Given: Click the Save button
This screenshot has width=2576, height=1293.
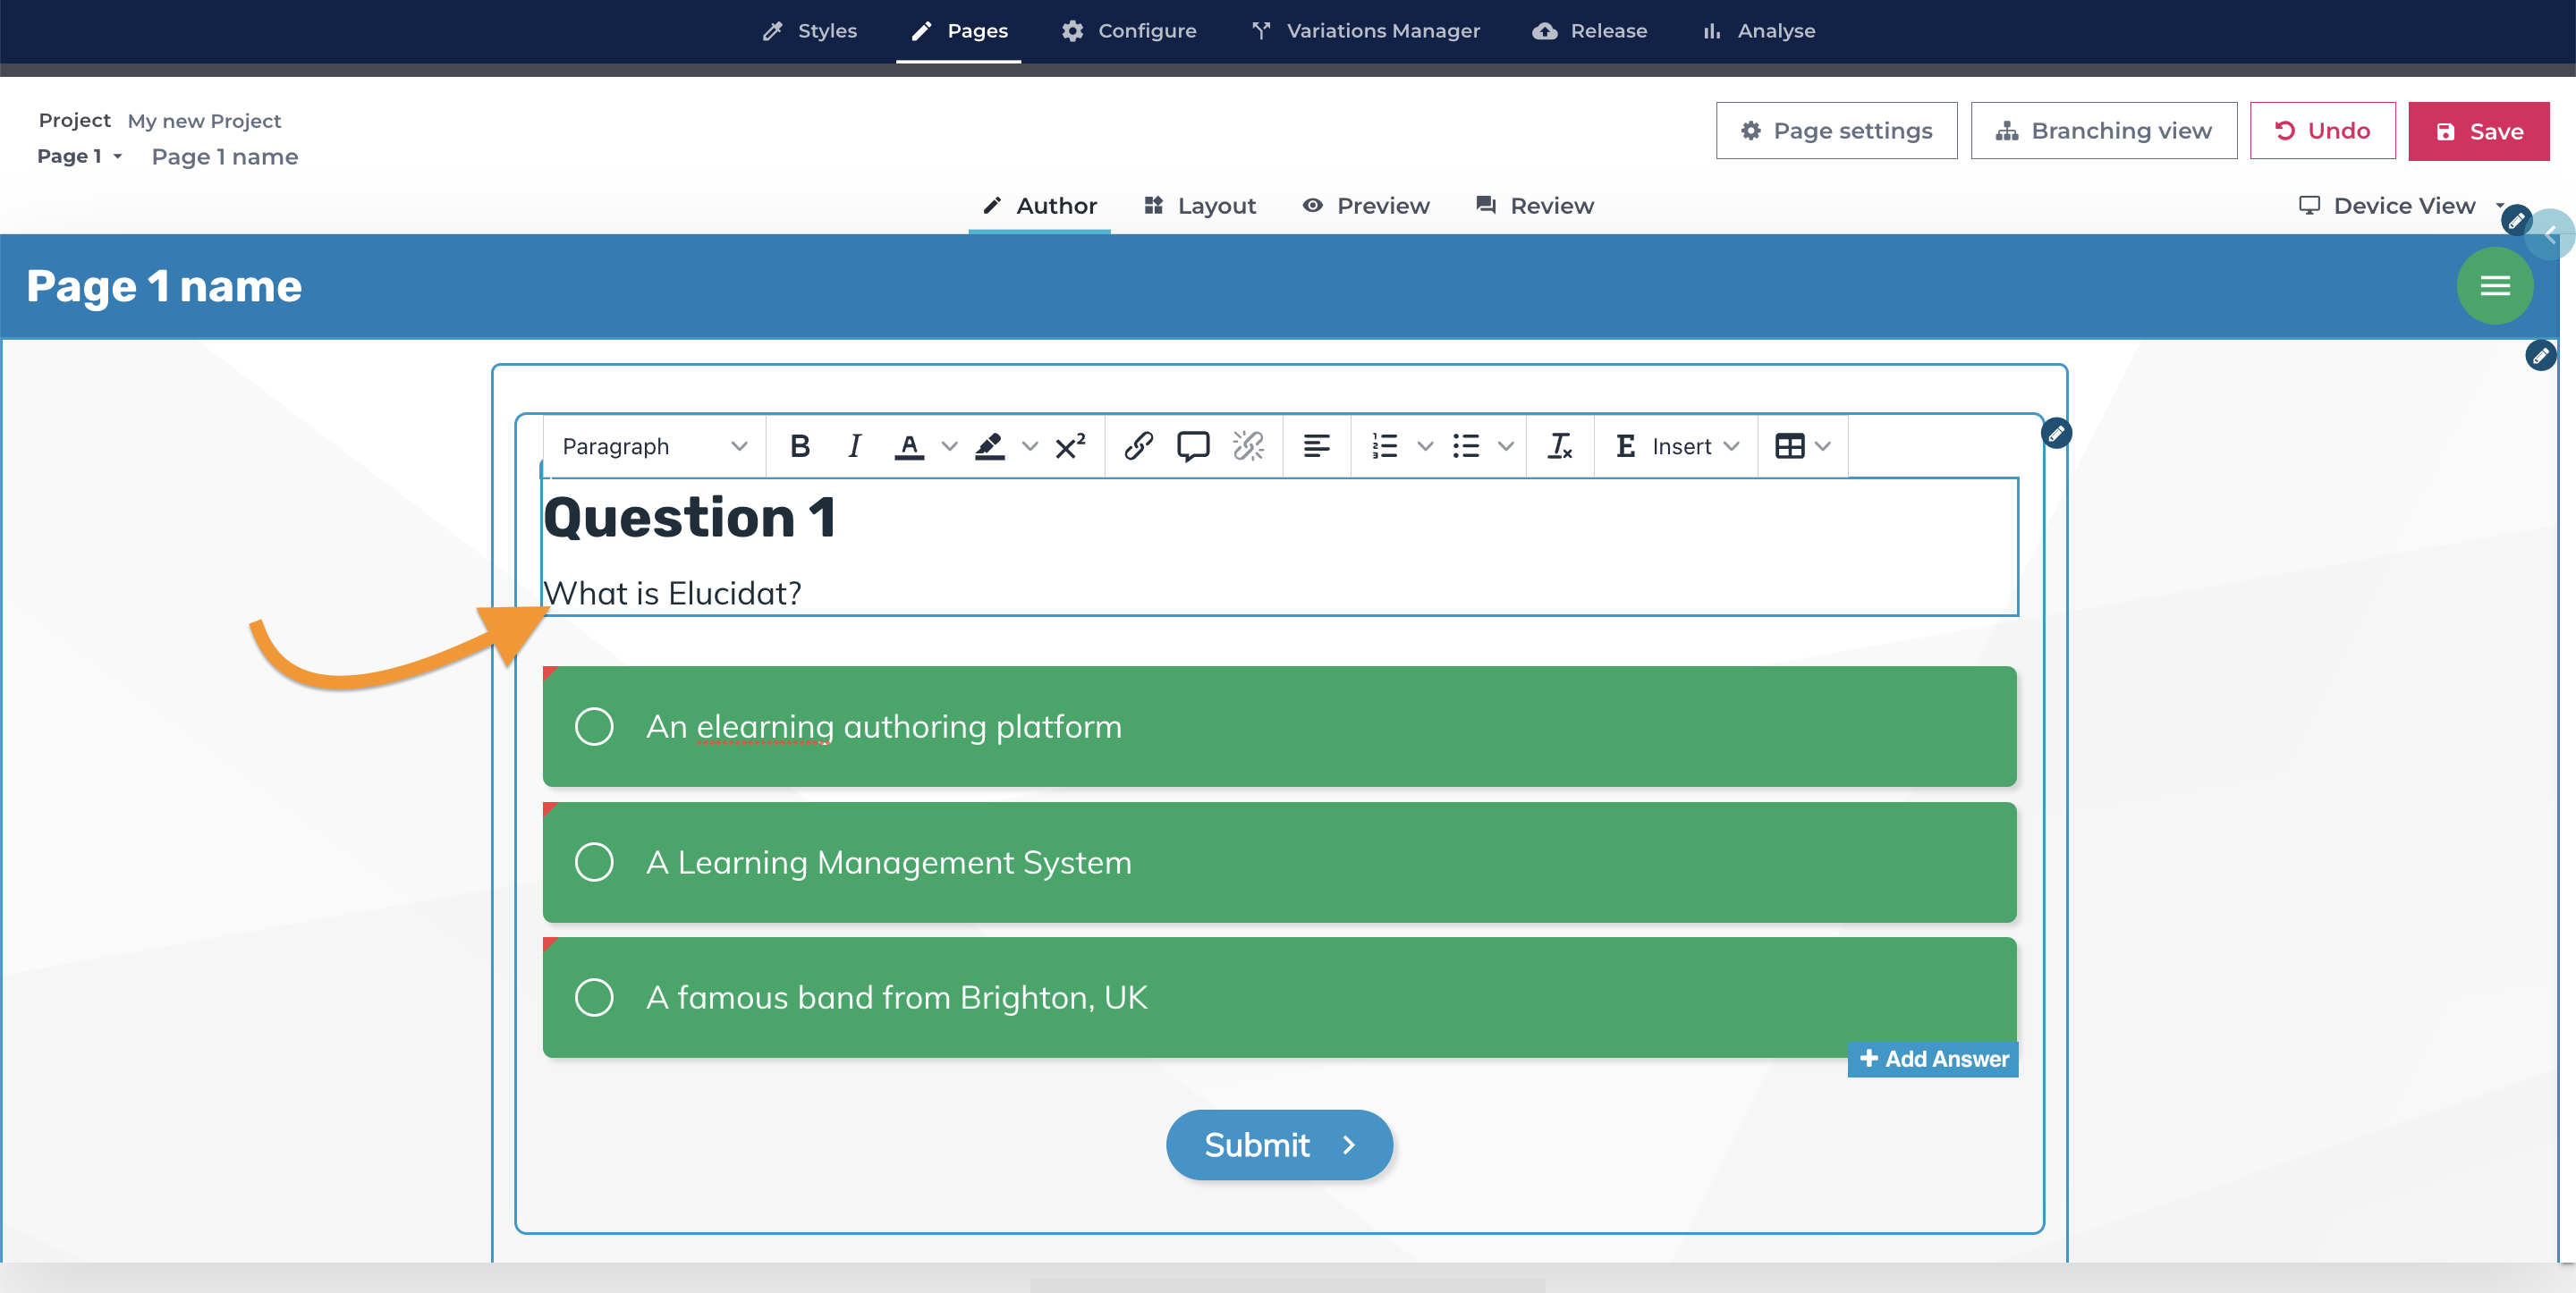Looking at the screenshot, I should click(x=2478, y=131).
